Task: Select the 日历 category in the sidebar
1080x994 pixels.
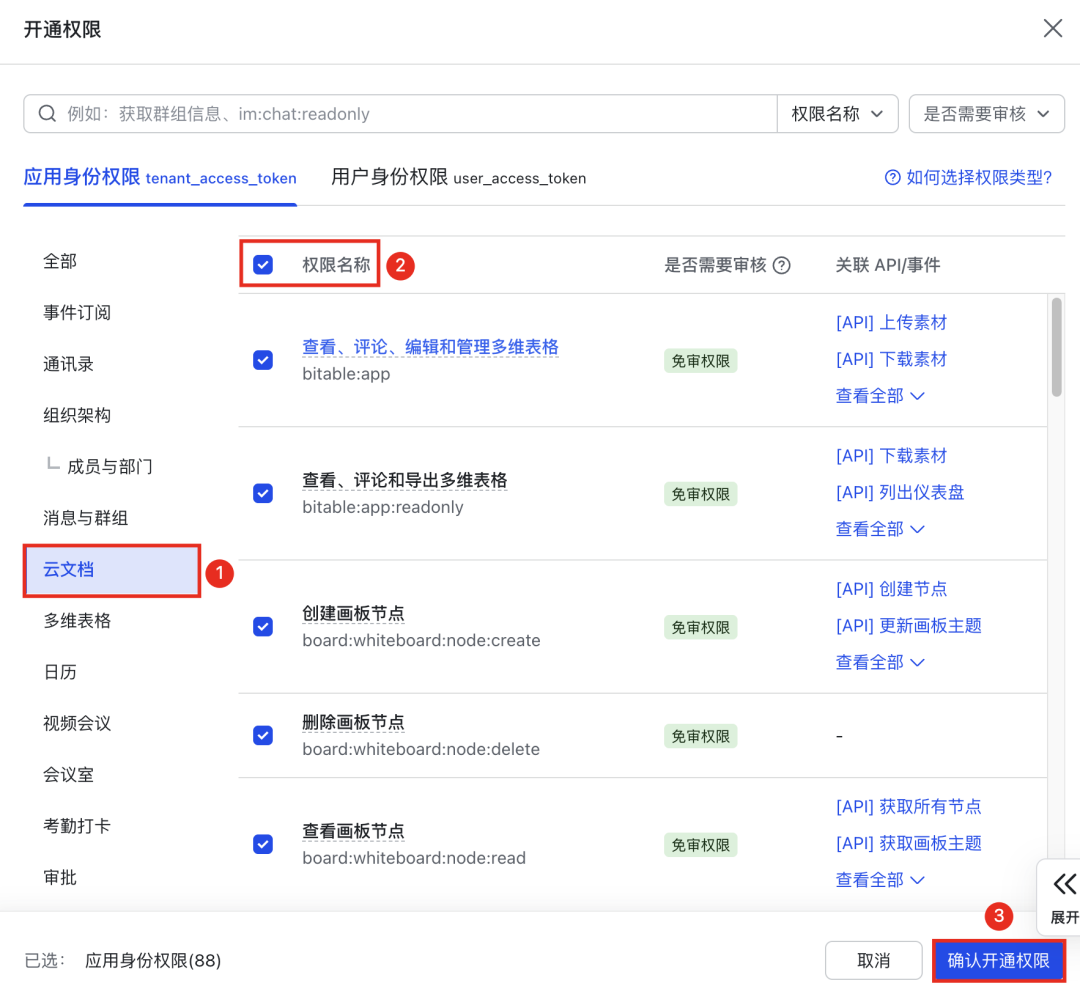Action: click(60, 672)
